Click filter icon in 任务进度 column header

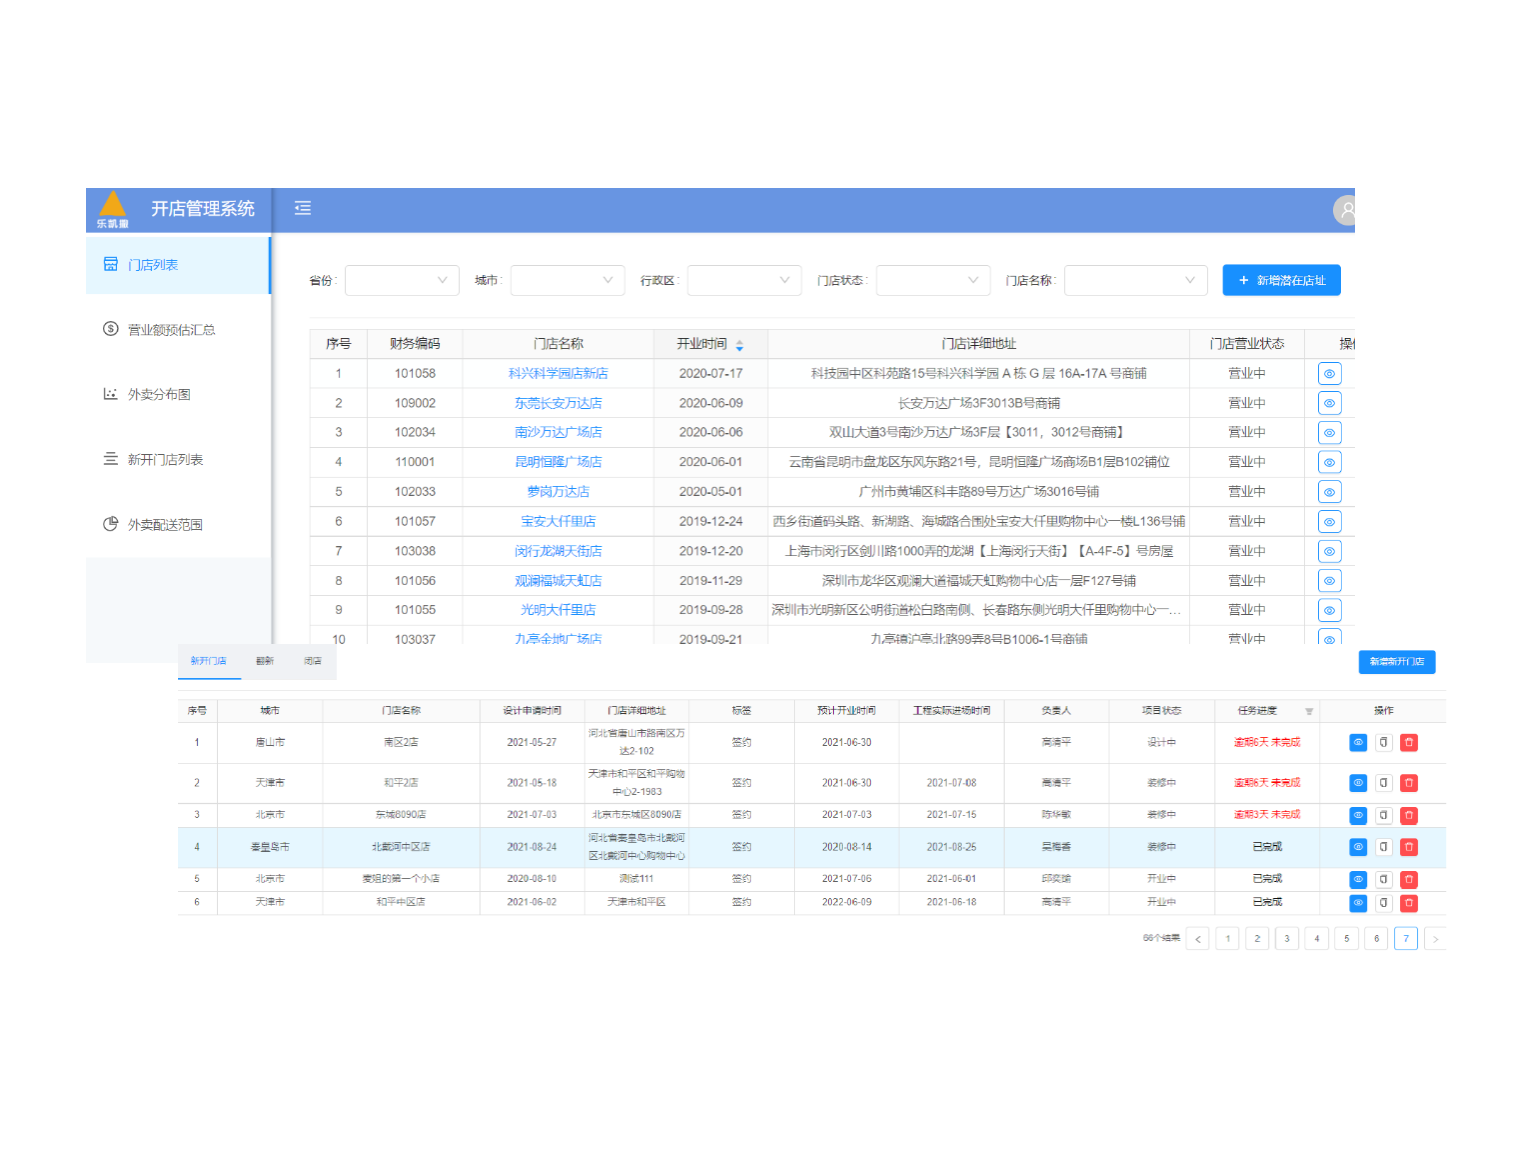coord(1309,711)
